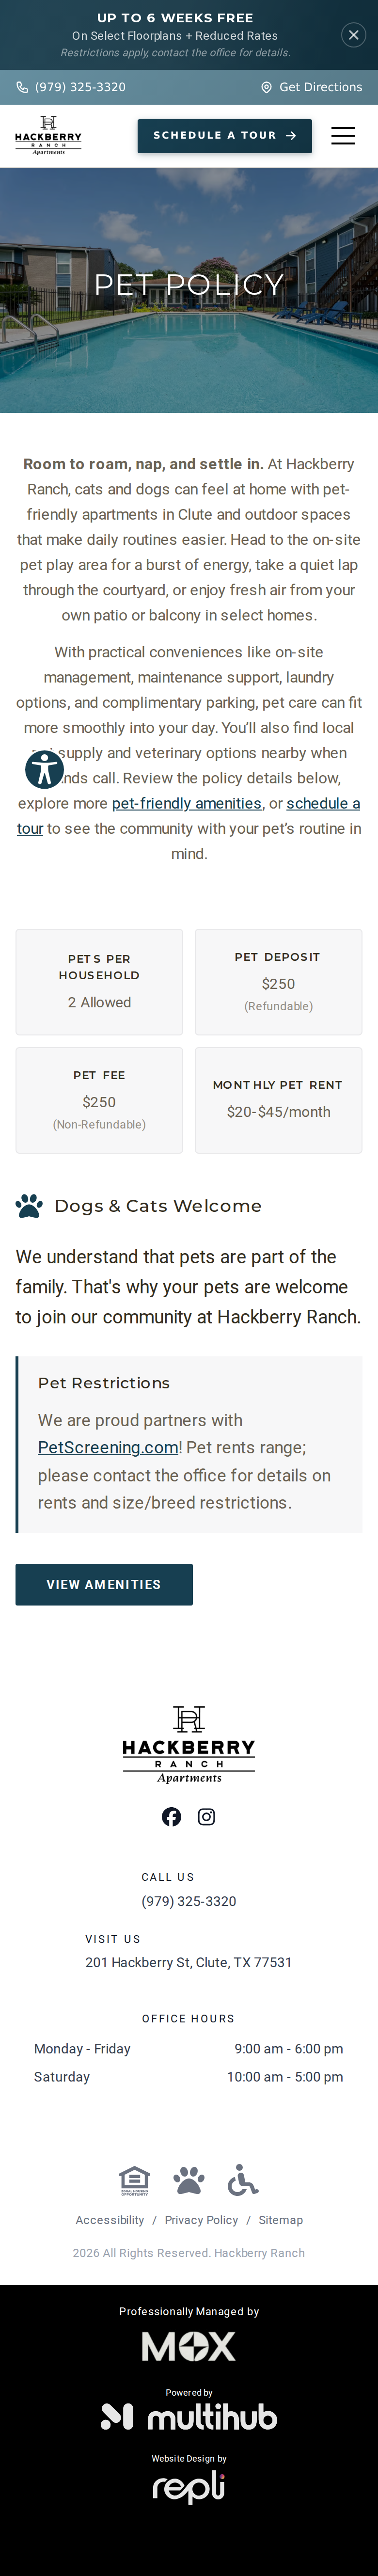Viewport: 378px width, 2576px height.
Task: Click the Get Directions location pin icon
Action: 266,87
